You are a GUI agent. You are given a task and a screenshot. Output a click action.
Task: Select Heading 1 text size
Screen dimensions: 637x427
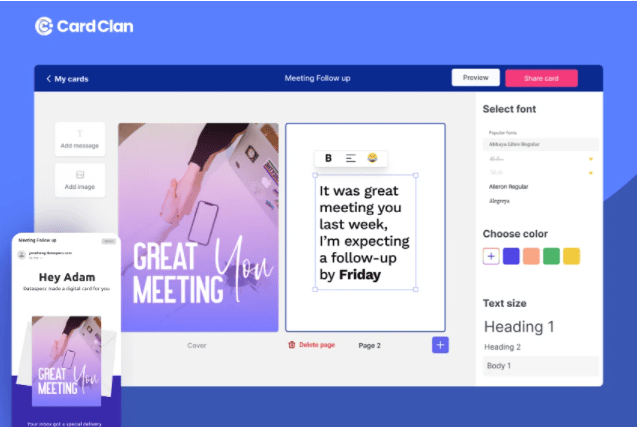click(519, 326)
